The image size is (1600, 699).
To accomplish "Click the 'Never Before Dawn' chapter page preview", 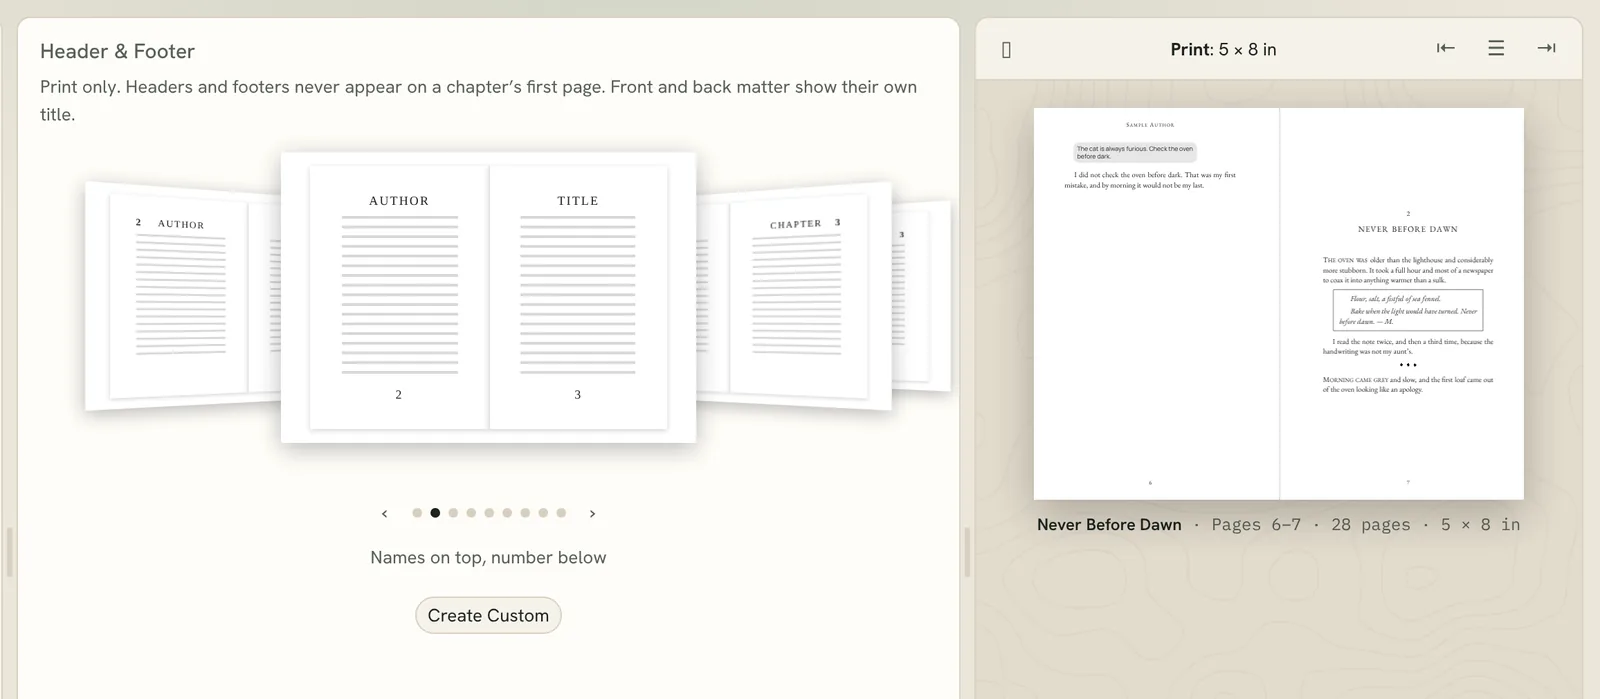I will click(1402, 304).
